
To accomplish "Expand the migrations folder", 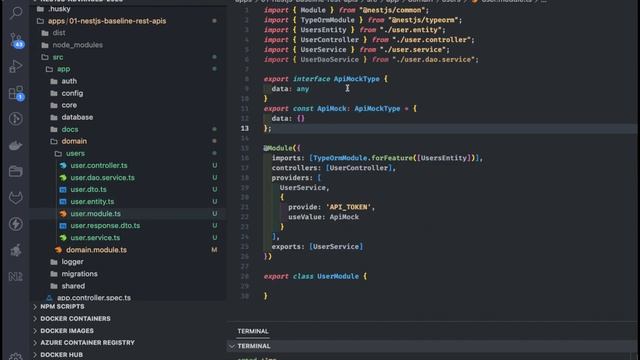I will 79,274.
